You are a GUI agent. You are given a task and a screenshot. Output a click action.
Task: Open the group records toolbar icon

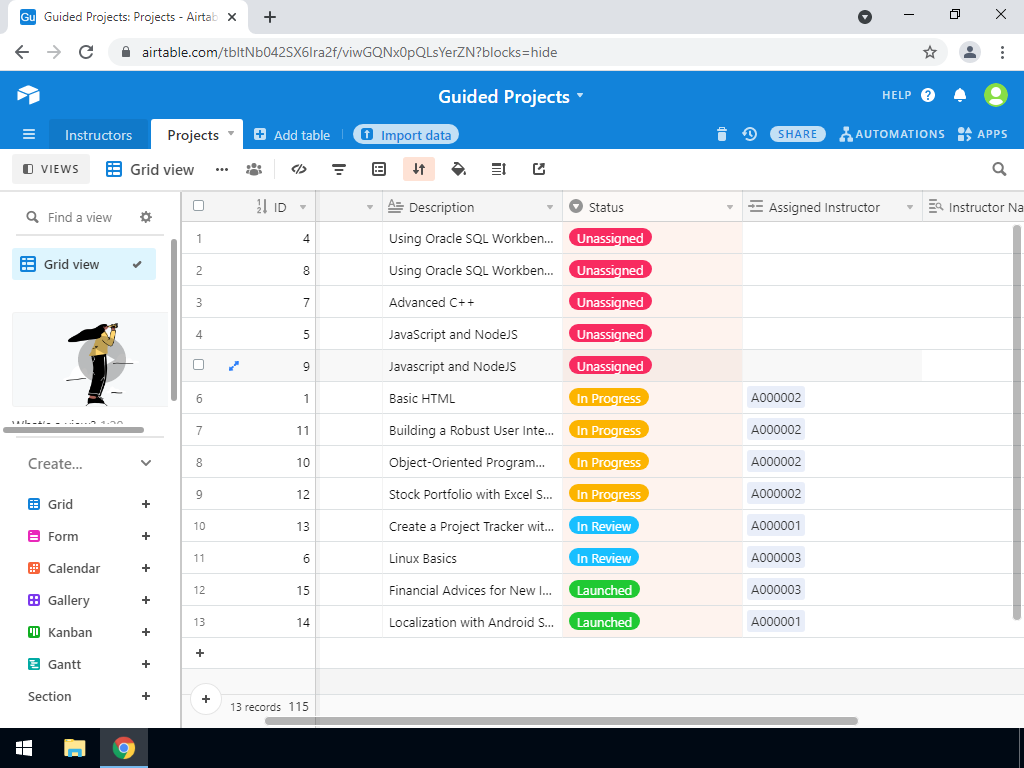379,170
